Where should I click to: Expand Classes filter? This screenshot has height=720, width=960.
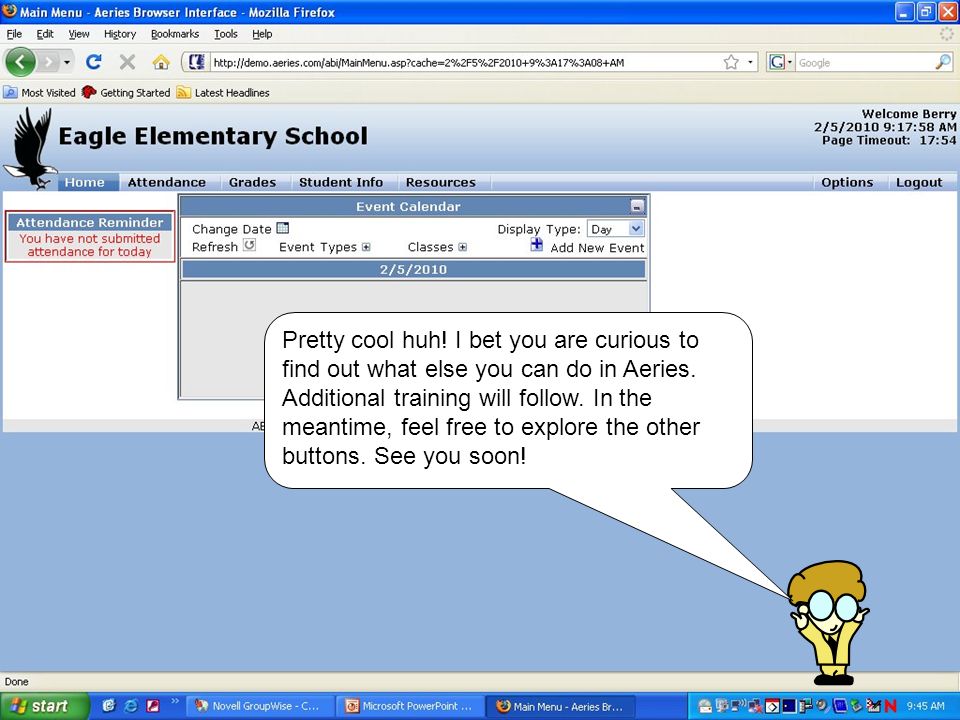click(x=462, y=247)
